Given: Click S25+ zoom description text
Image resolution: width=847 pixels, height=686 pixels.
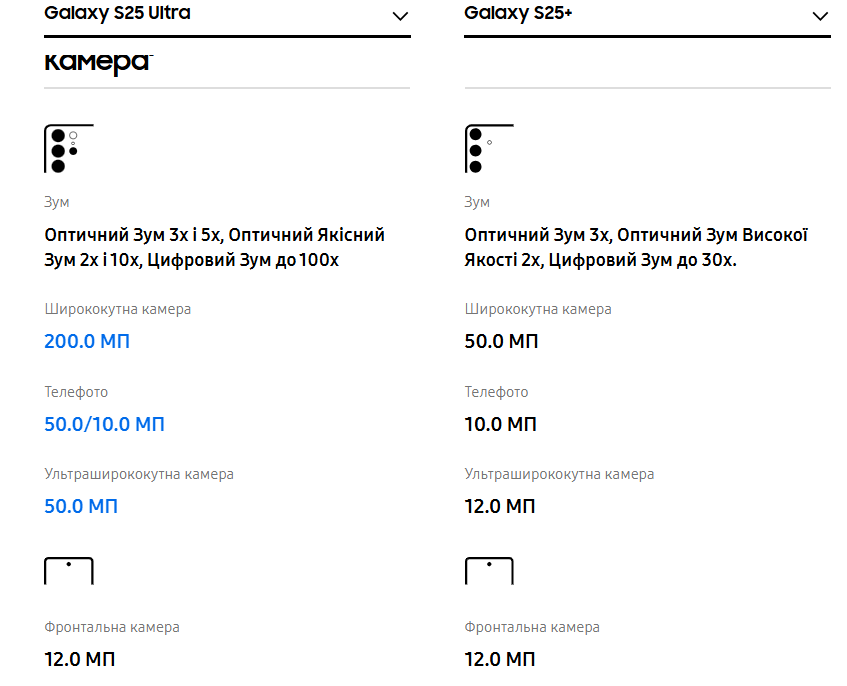Looking at the screenshot, I should [x=635, y=248].
